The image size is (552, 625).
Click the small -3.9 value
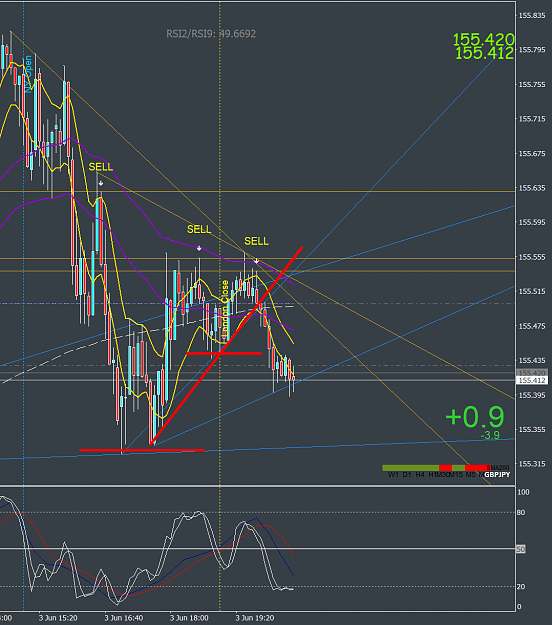(x=490, y=435)
